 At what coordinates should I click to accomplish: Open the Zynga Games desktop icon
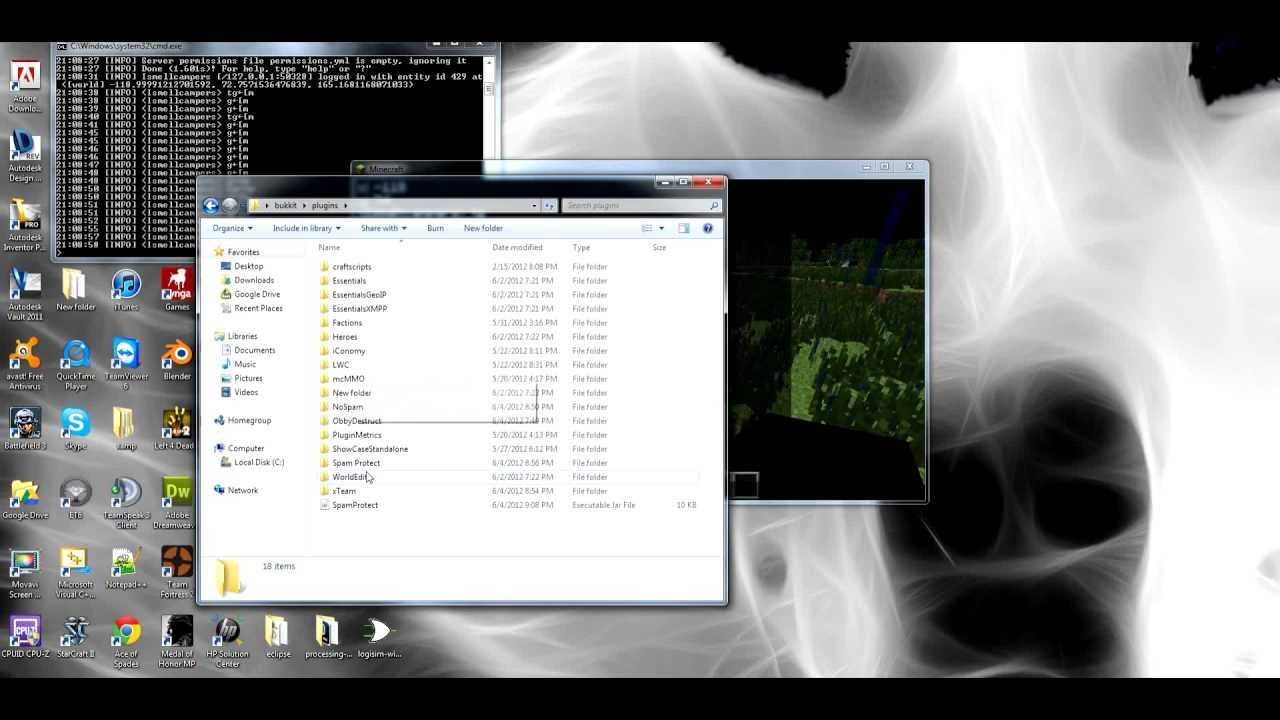coord(177,290)
